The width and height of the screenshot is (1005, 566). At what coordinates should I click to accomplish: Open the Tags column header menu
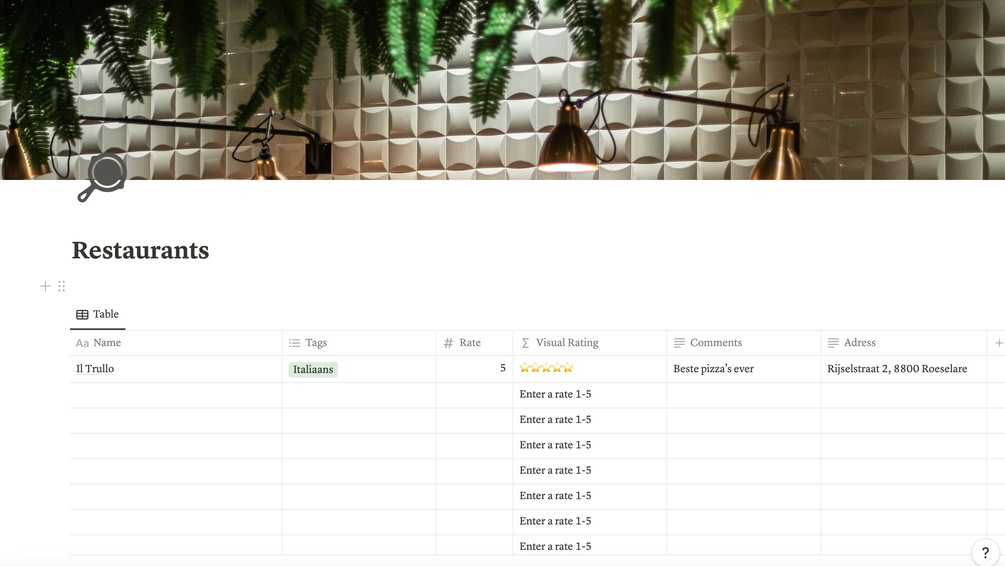pyautogui.click(x=359, y=343)
